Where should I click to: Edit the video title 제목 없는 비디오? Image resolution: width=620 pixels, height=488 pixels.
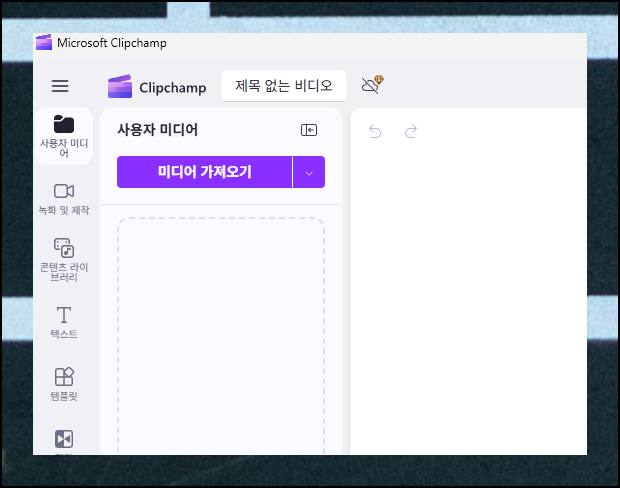(284, 85)
